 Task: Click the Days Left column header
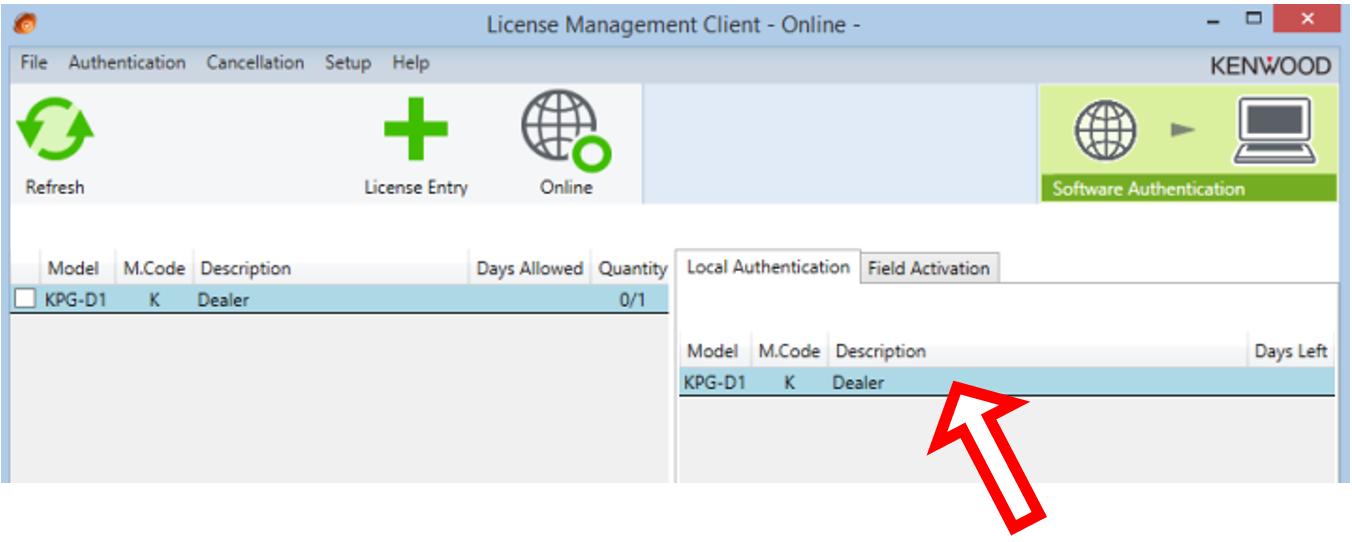pos(1291,351)
